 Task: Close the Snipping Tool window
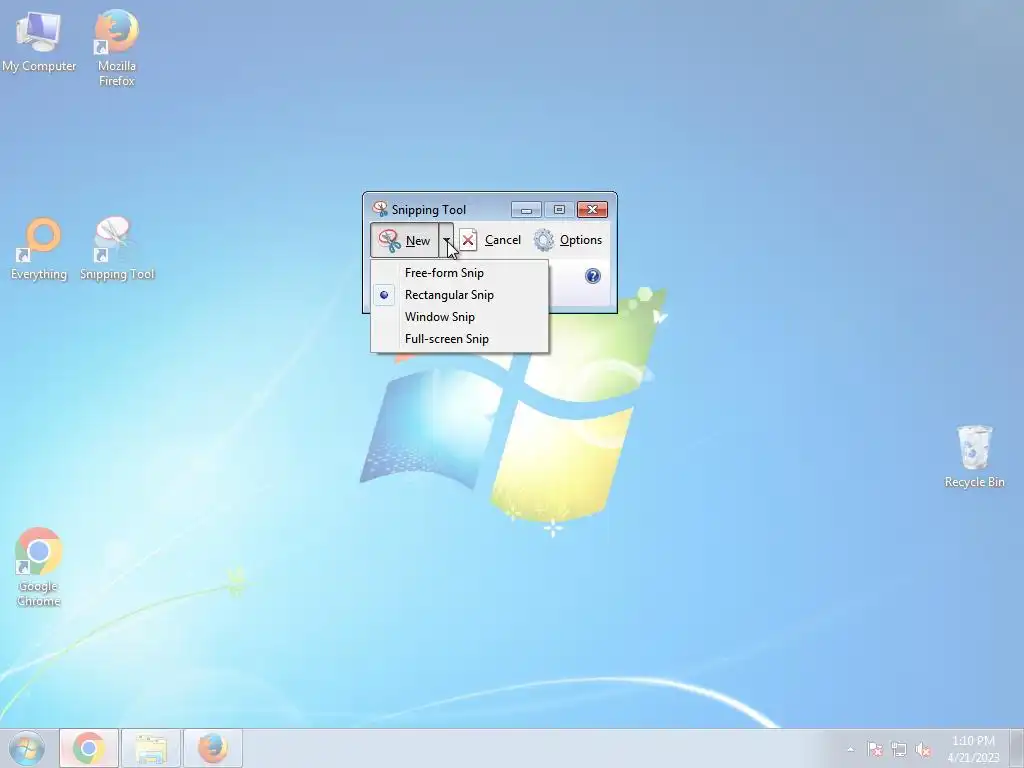pos(592,210)
